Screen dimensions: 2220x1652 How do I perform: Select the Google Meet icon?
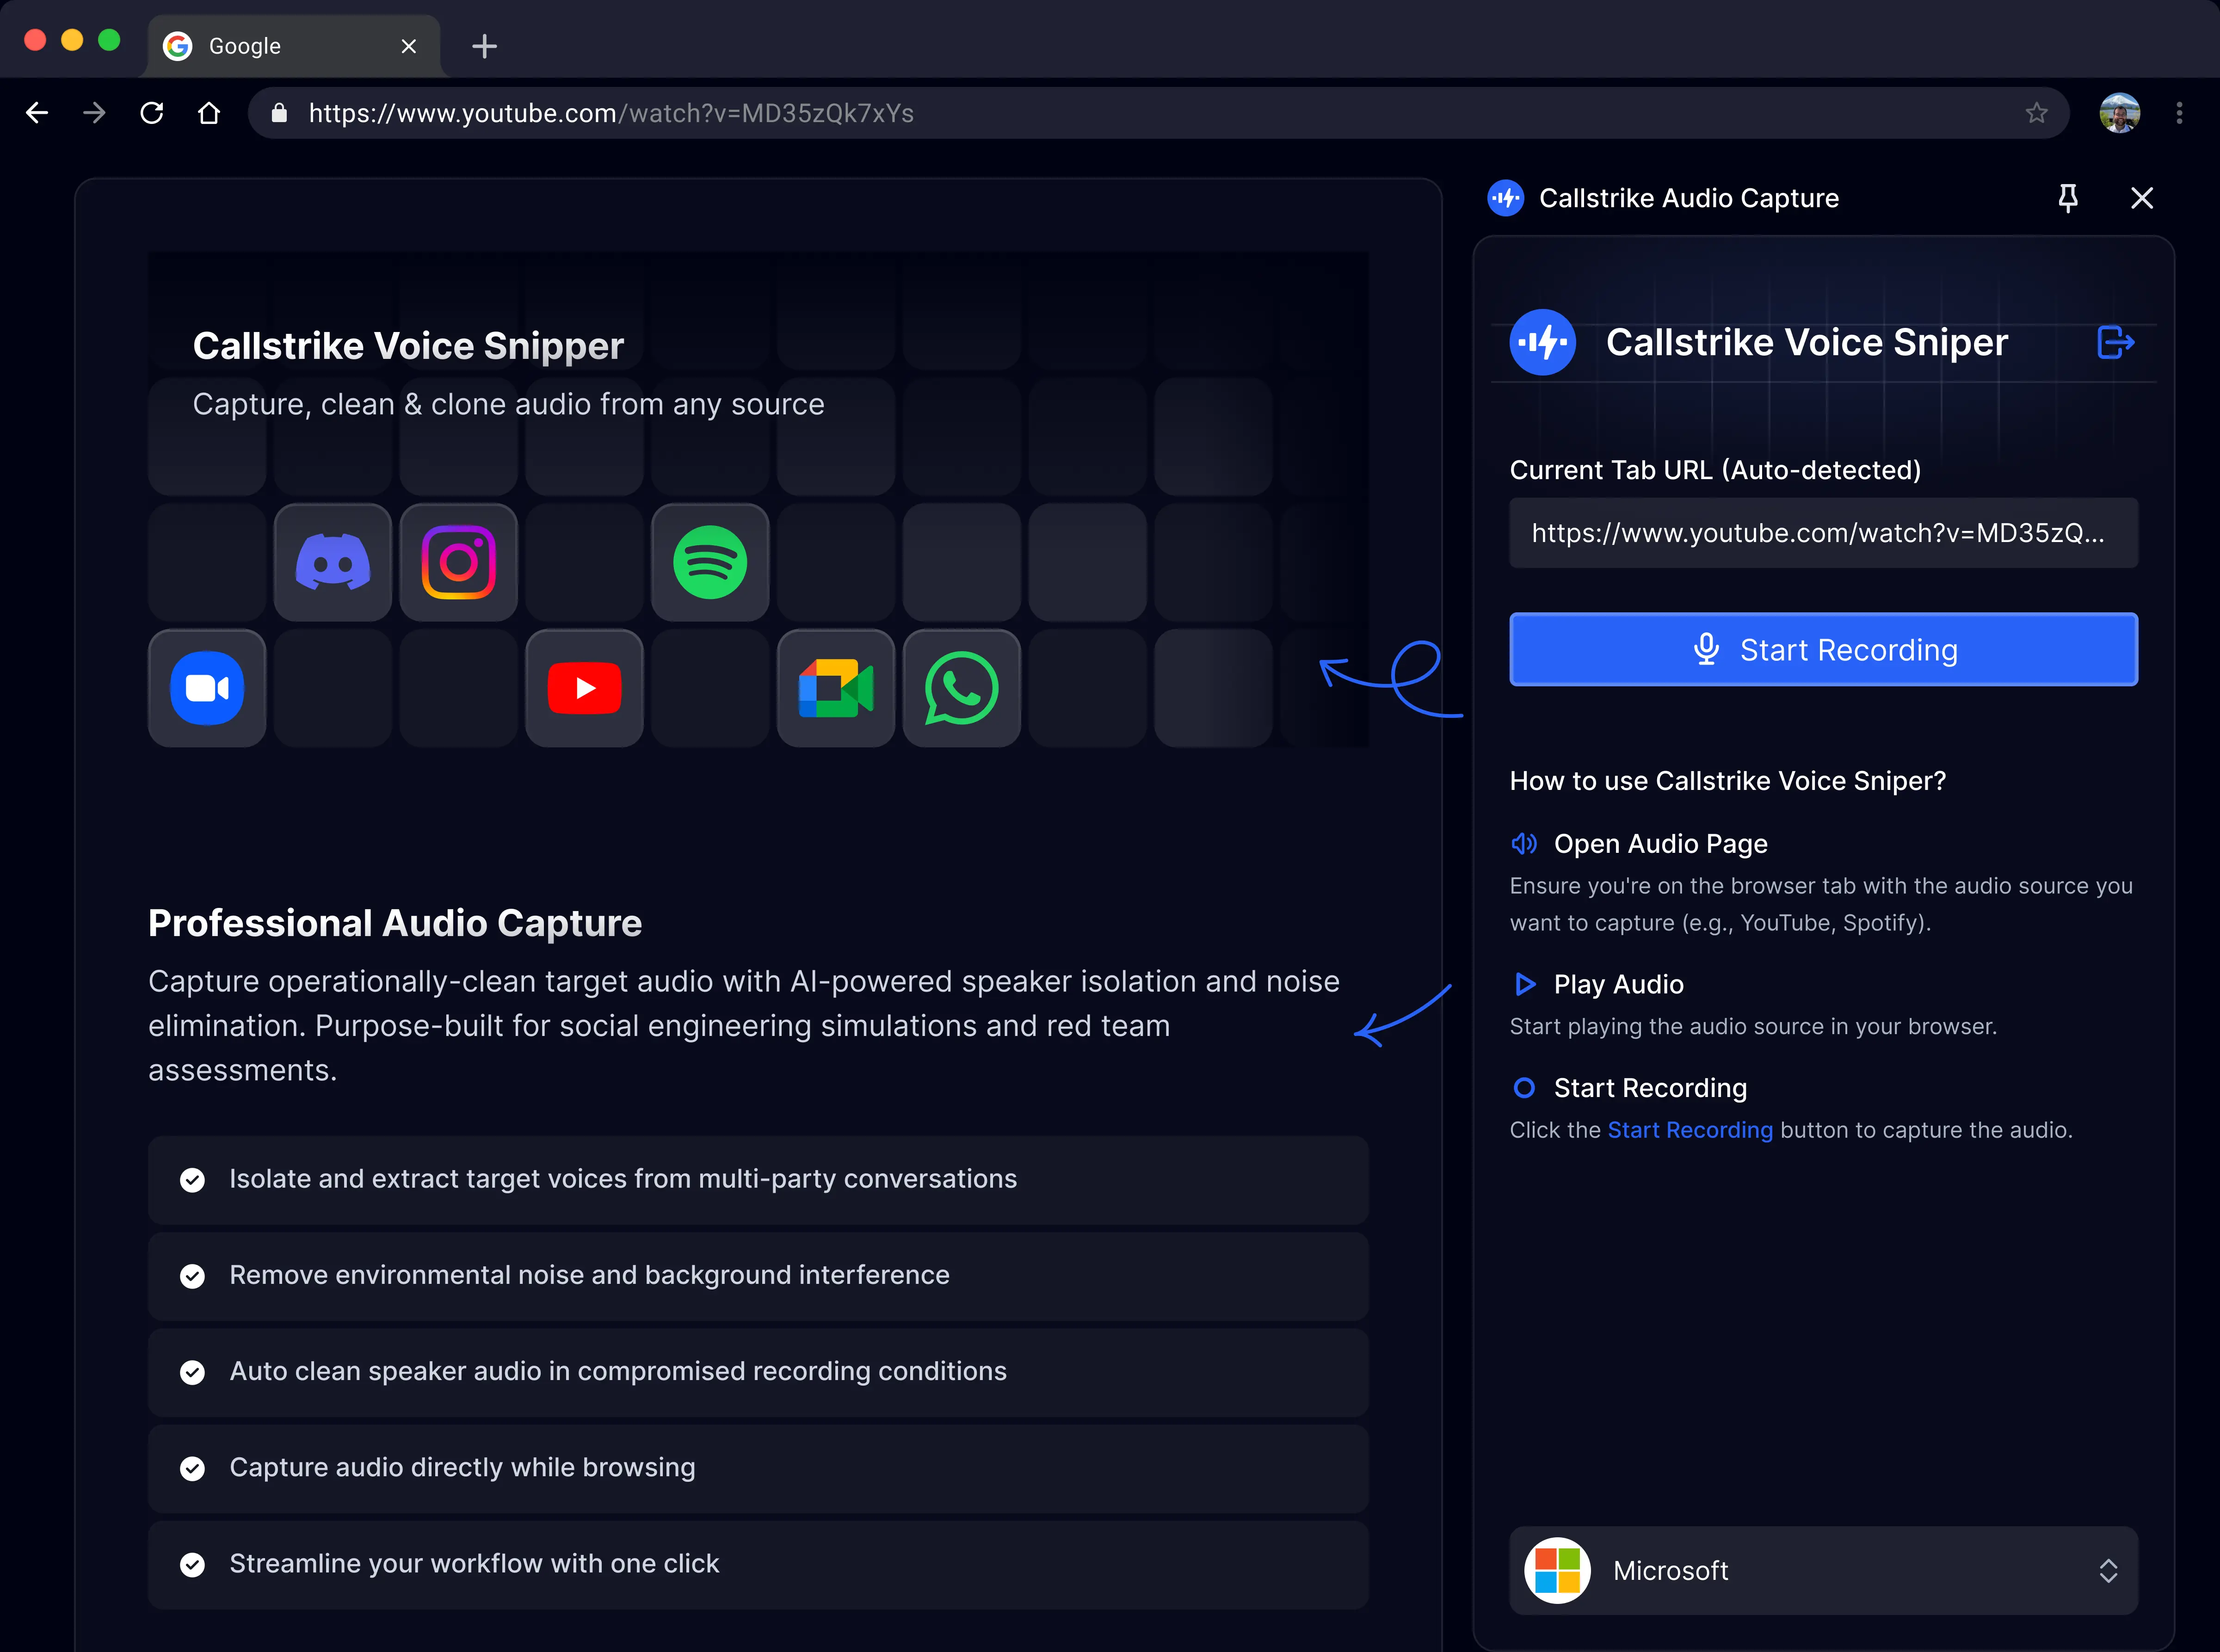point(836,687)
